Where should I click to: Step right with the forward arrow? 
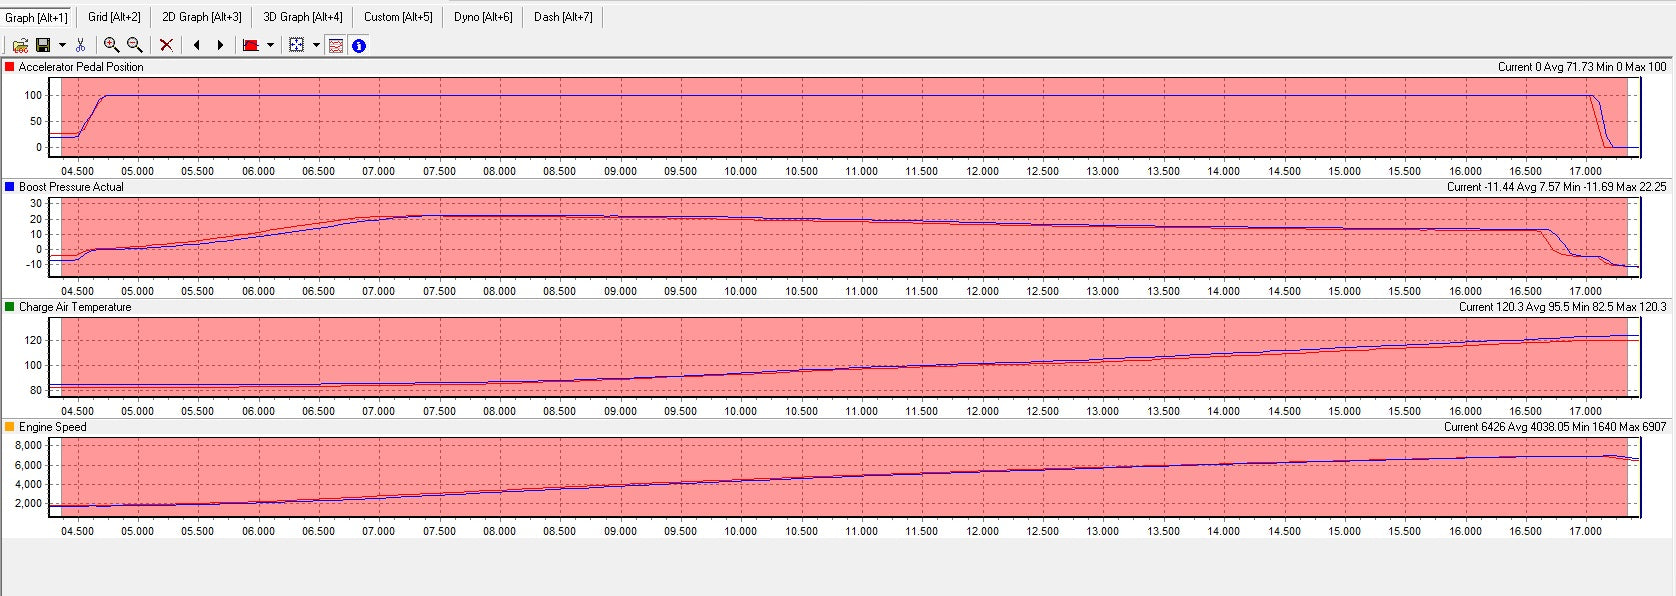click(x=220, y=45)
